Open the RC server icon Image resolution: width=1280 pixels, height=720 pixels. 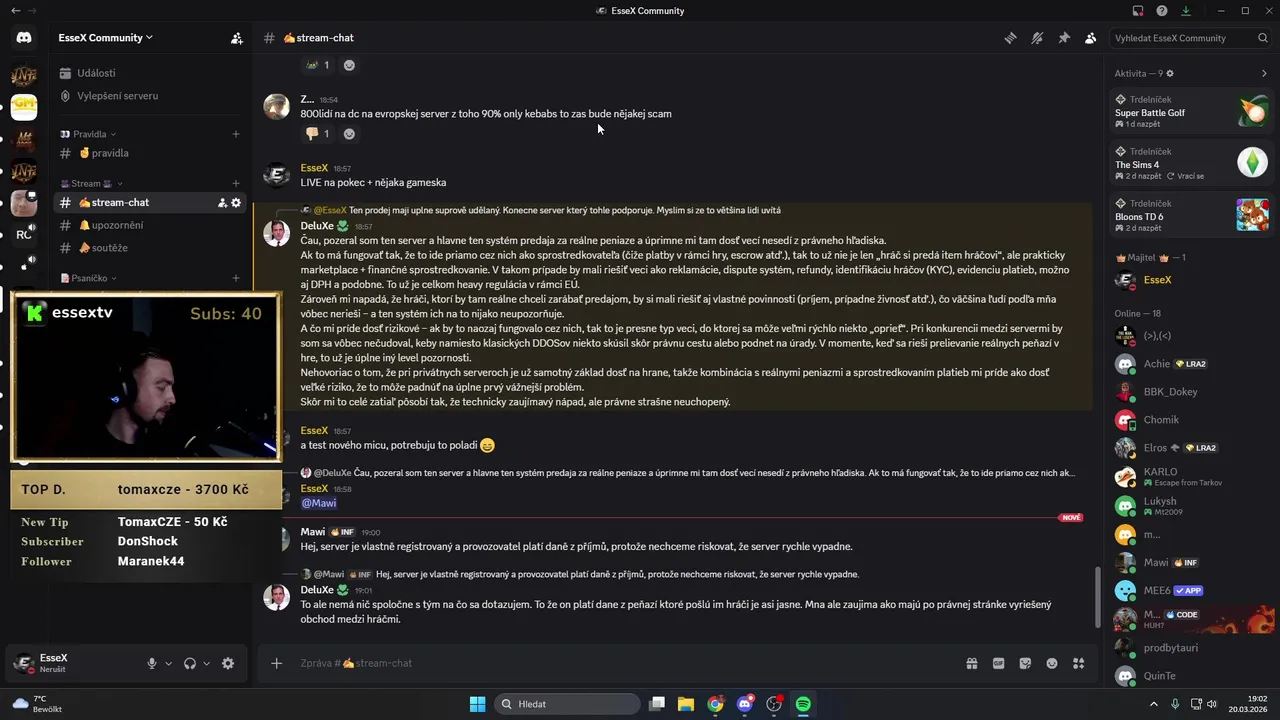(24, 236)
